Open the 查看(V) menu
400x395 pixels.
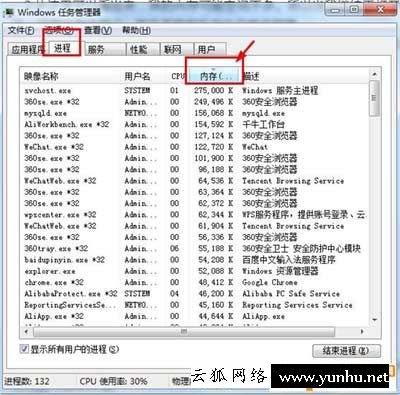(x=98, y=31)
